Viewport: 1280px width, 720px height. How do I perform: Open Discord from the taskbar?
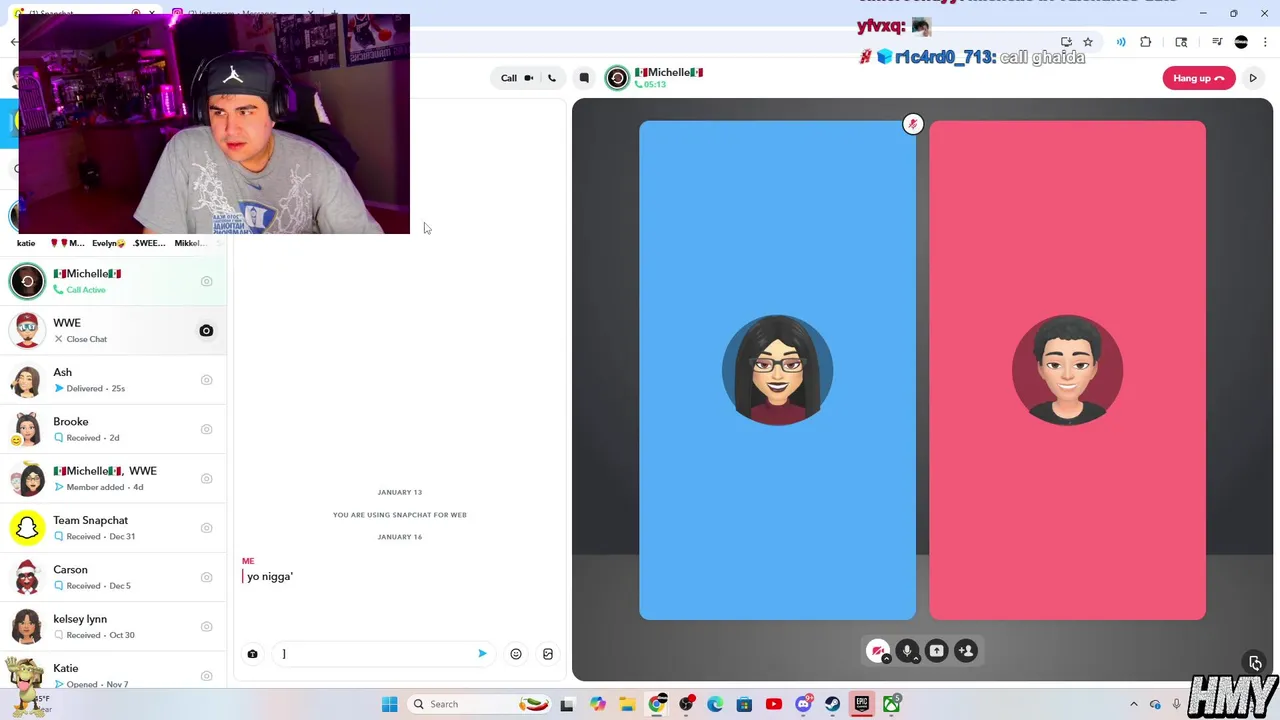point(803,704)
